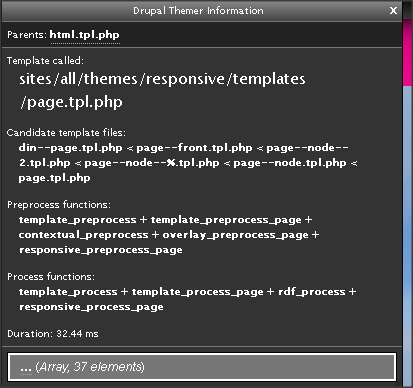Click the blue scrollbar track area
Image resolution: width=413 pixels, height=388 pixels.
click(x=407, y=235)
